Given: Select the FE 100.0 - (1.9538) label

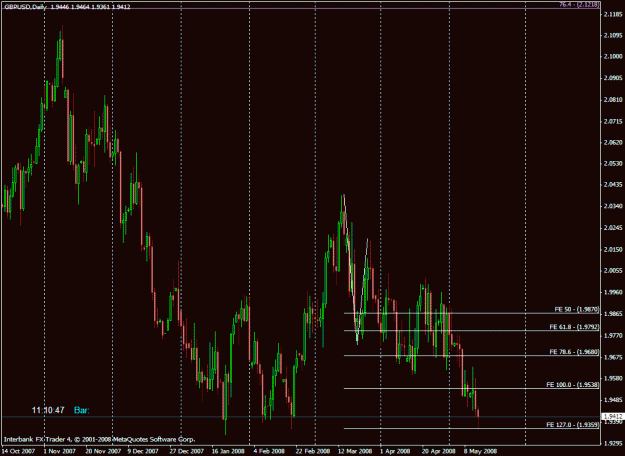Looking at the screenshot, I should click(572, 385).
